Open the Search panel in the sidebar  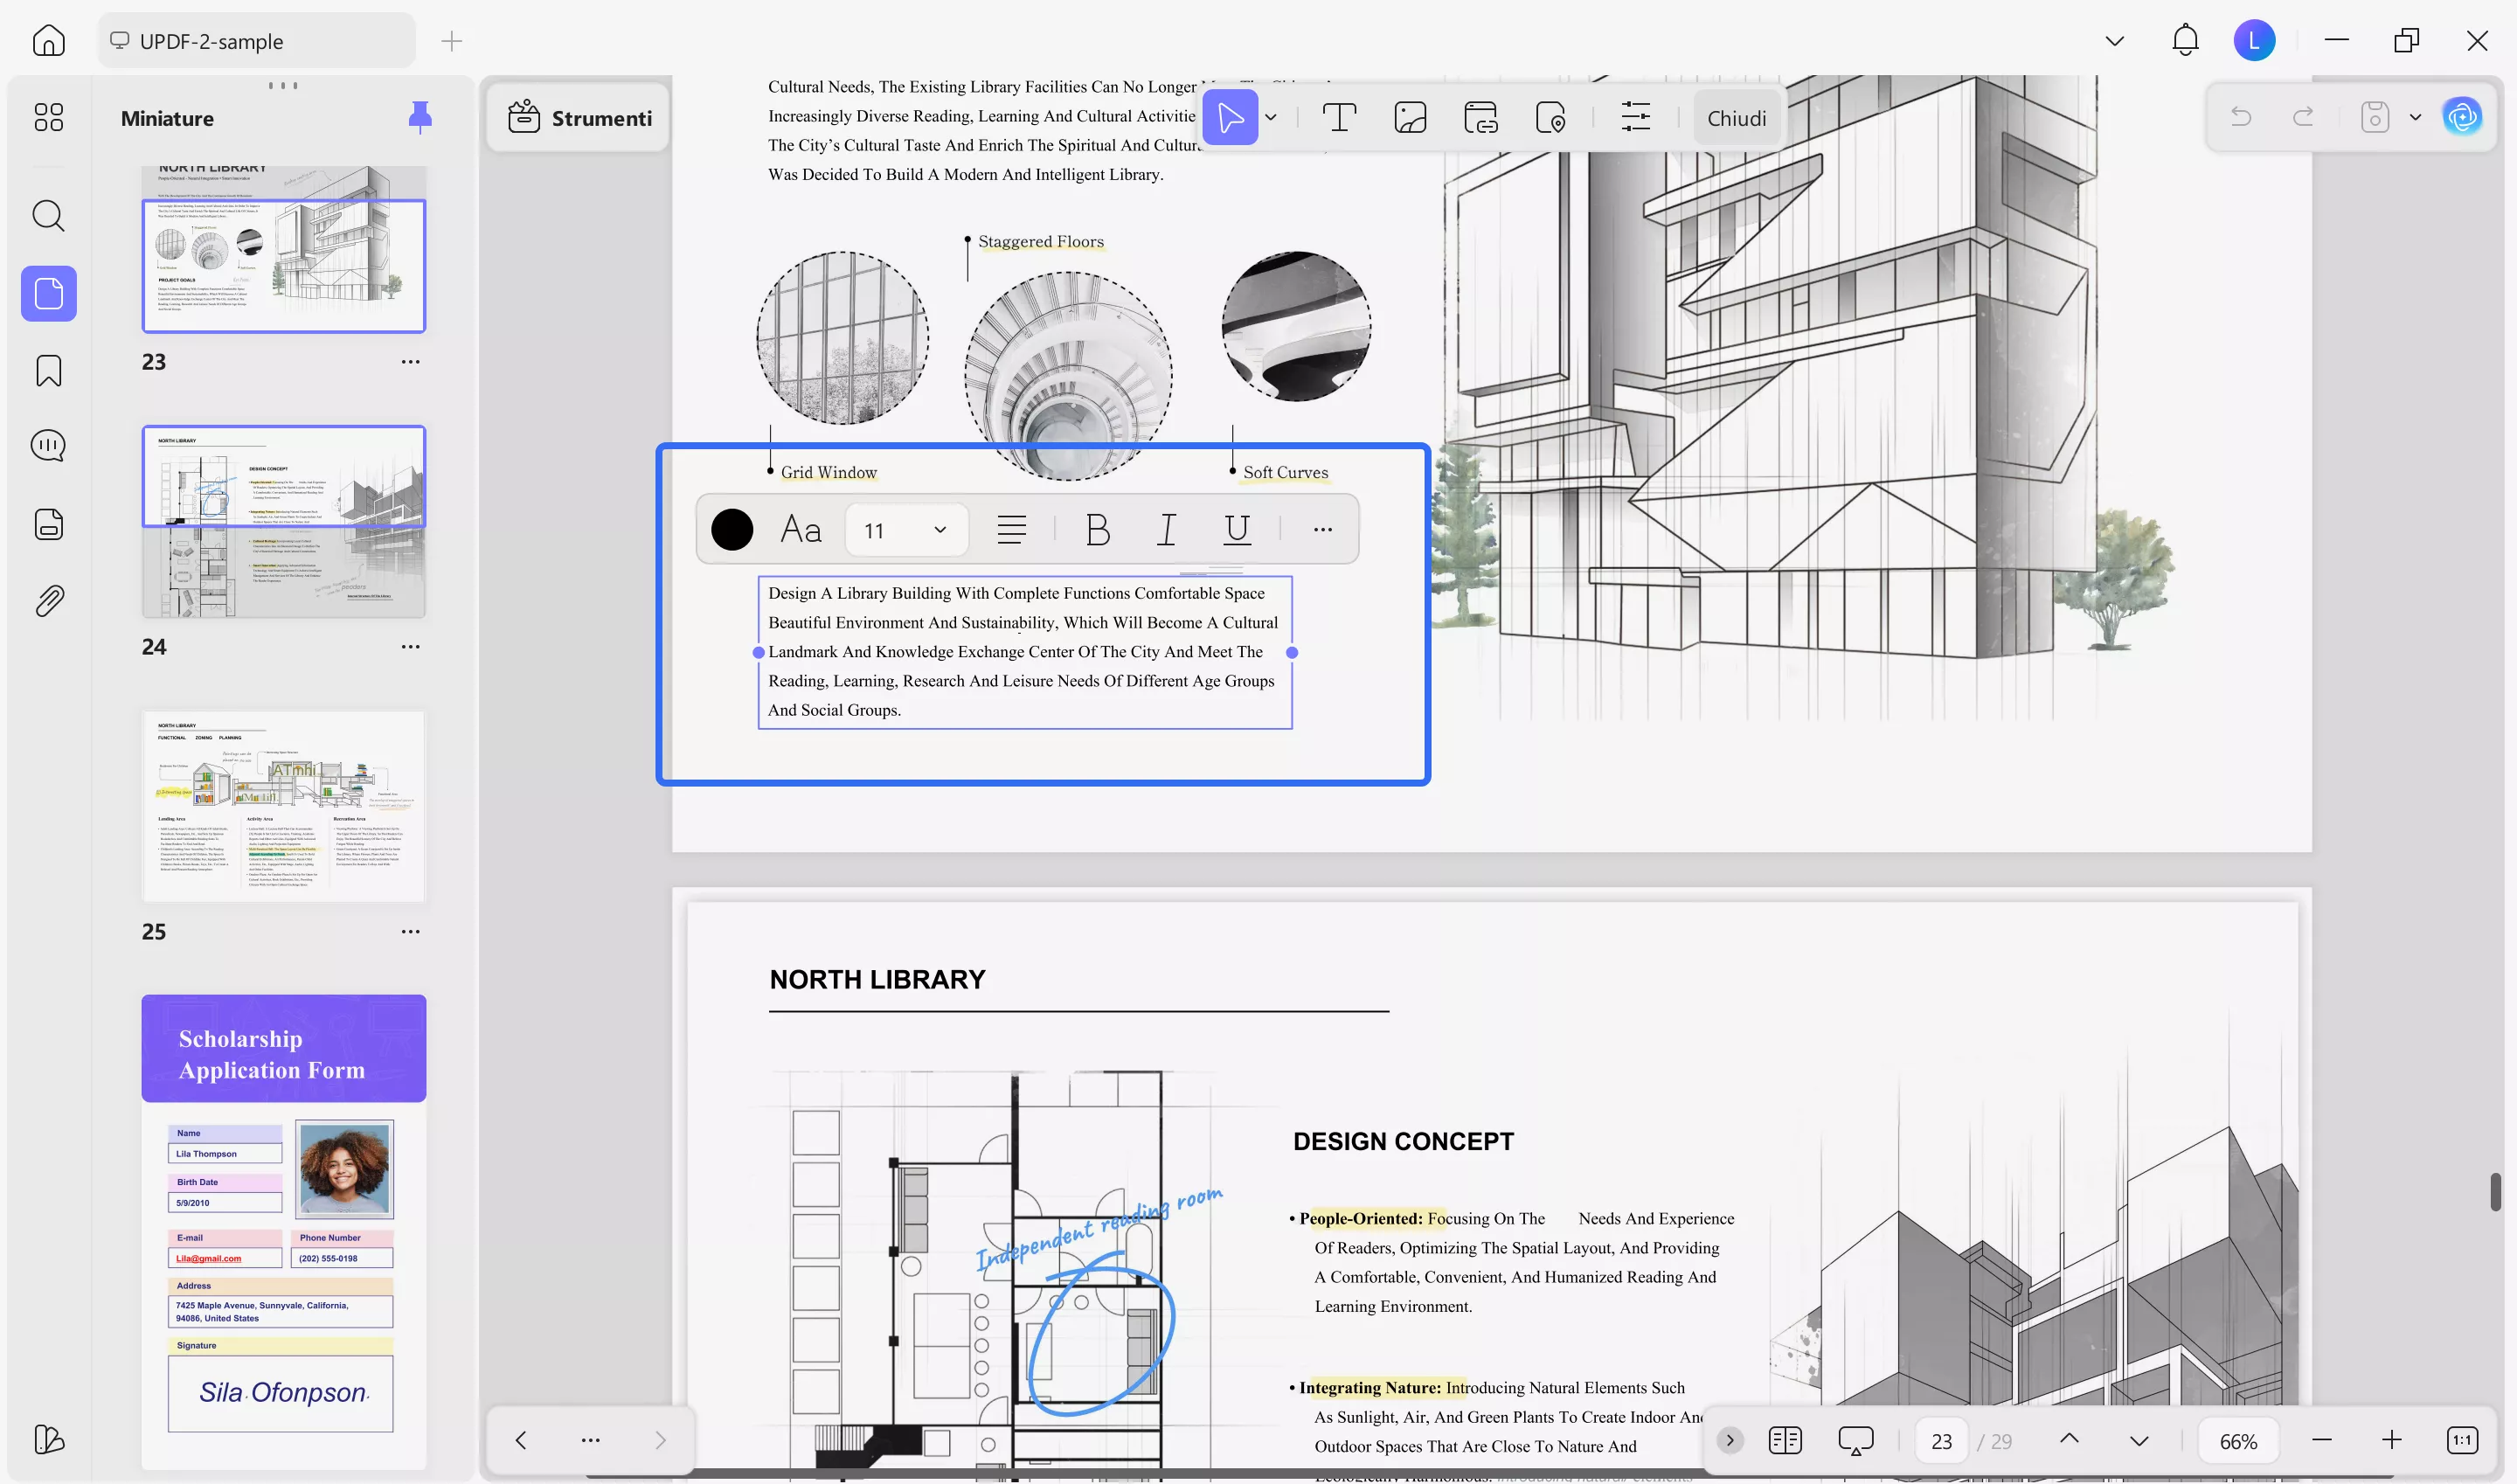(x=48, y=216)
